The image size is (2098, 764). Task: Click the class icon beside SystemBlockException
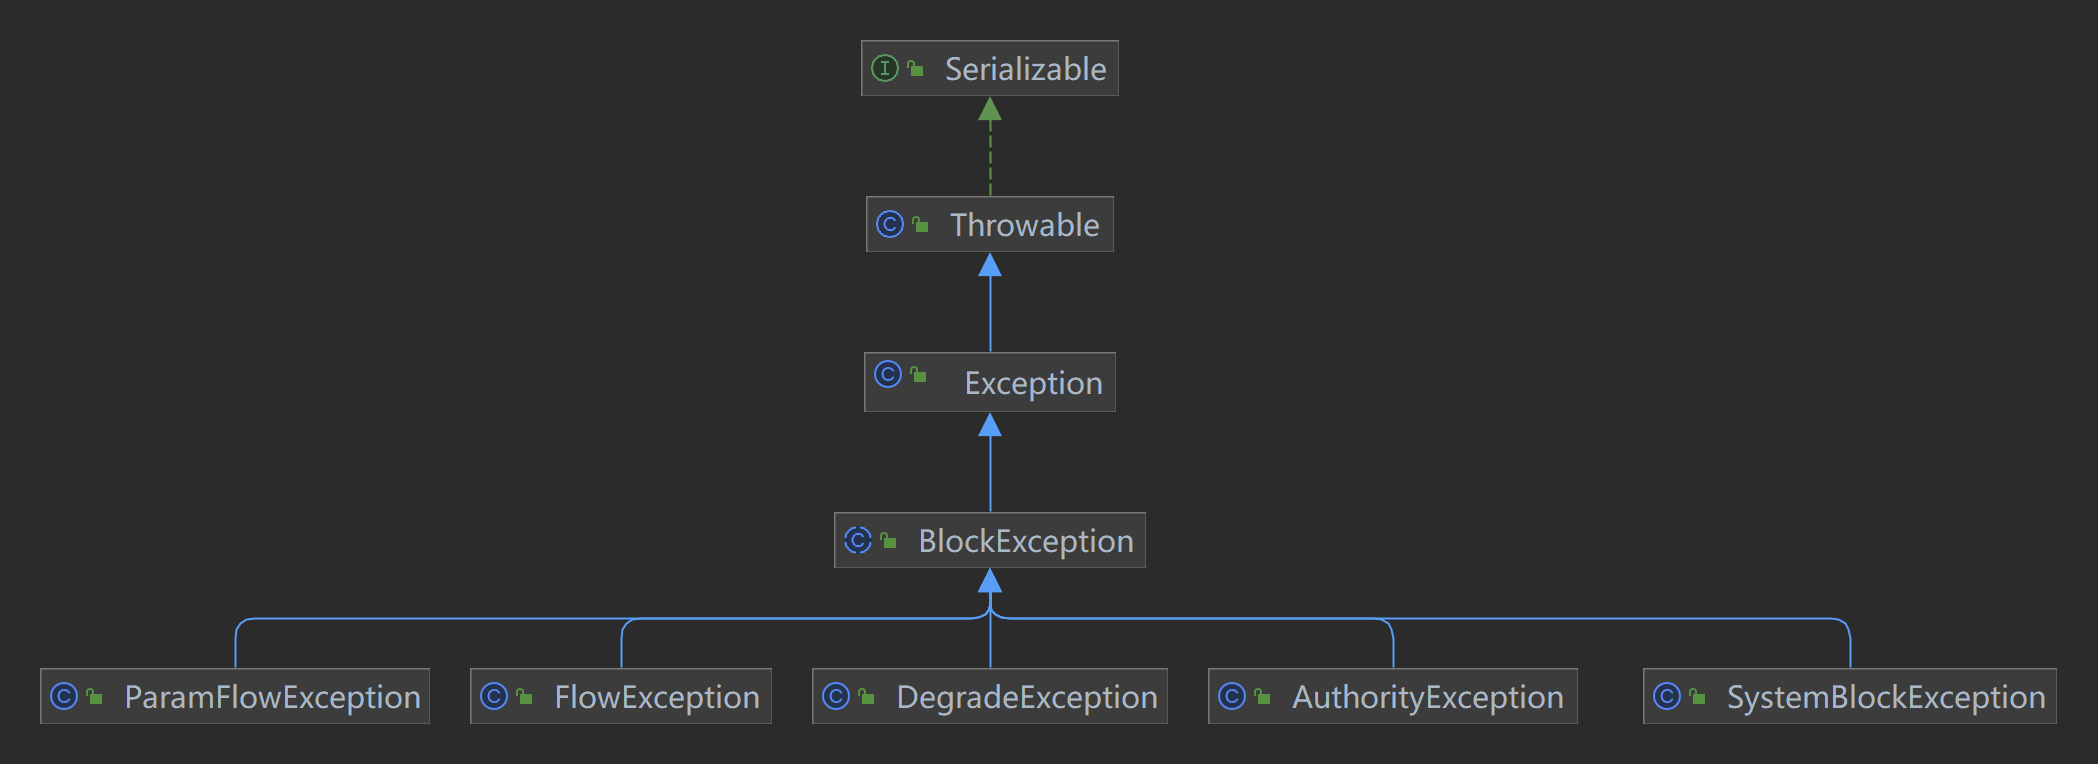pos(1667,696)
